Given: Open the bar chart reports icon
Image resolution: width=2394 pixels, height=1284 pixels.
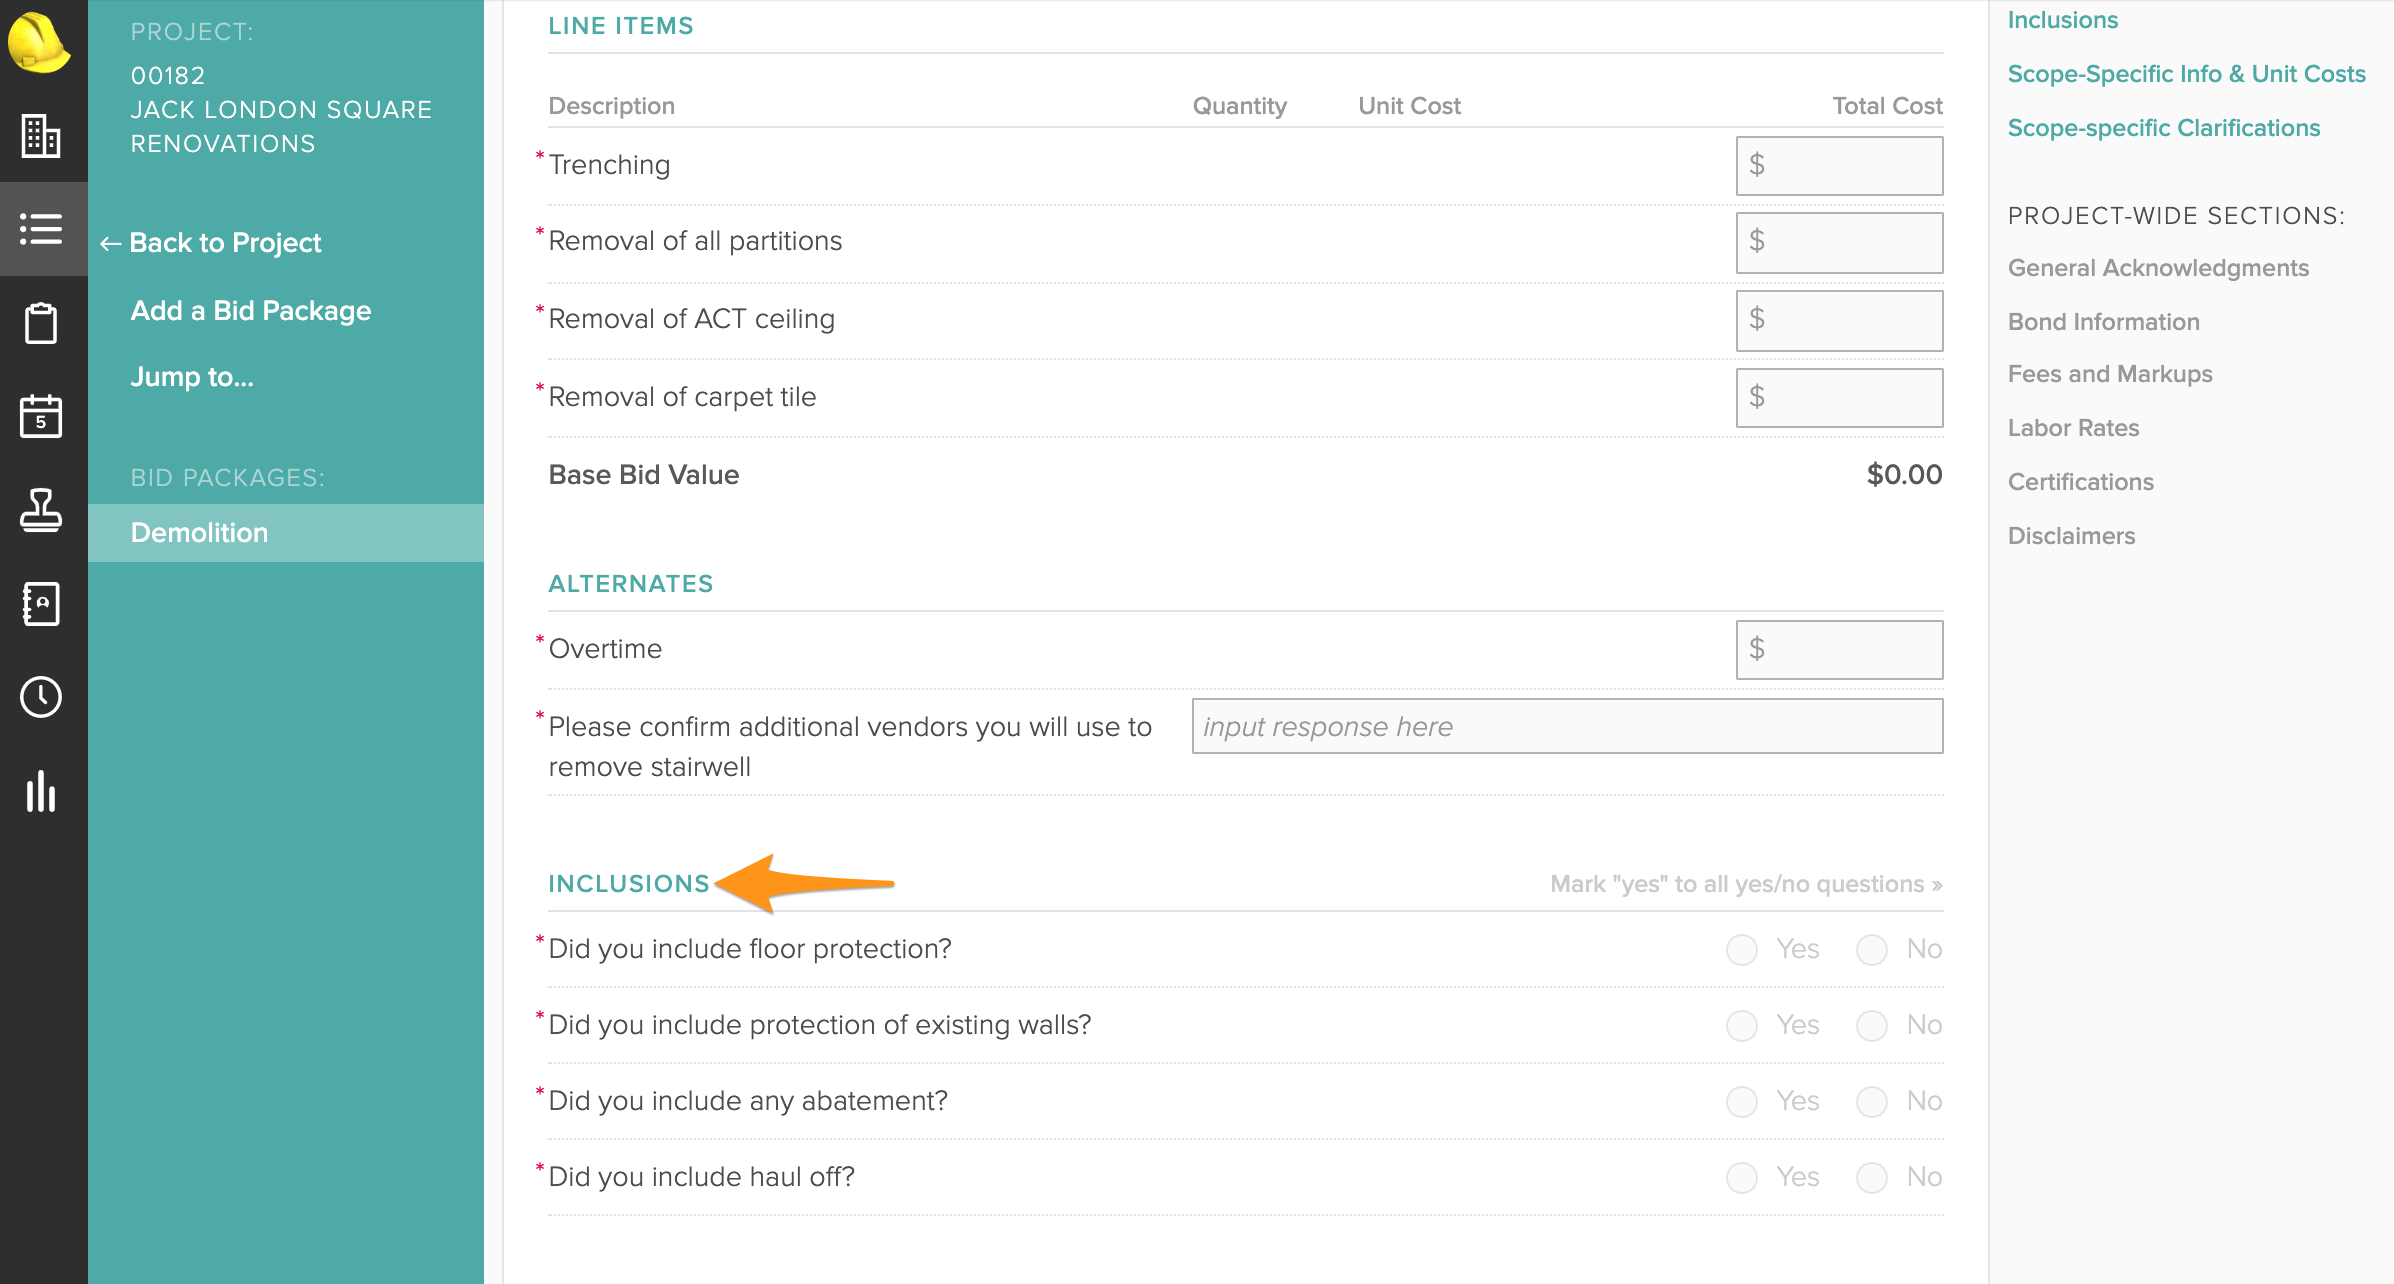Looking at the screenshot, I should (x=41, y=791).
